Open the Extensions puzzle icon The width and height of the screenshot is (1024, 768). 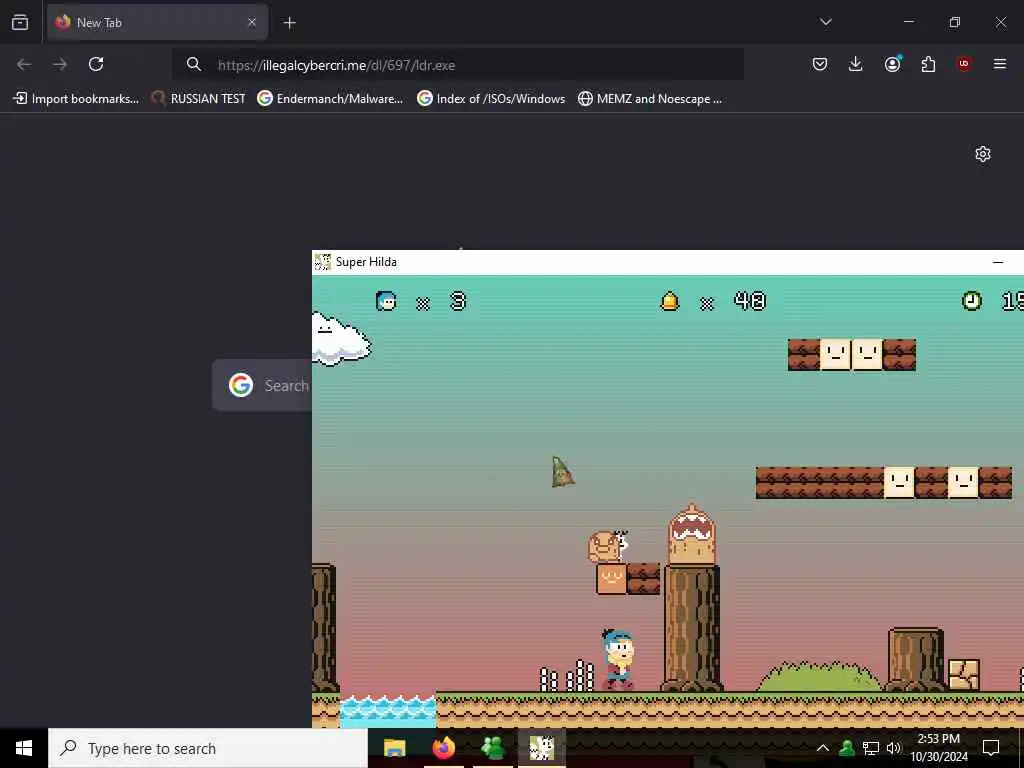coord(928,64)
